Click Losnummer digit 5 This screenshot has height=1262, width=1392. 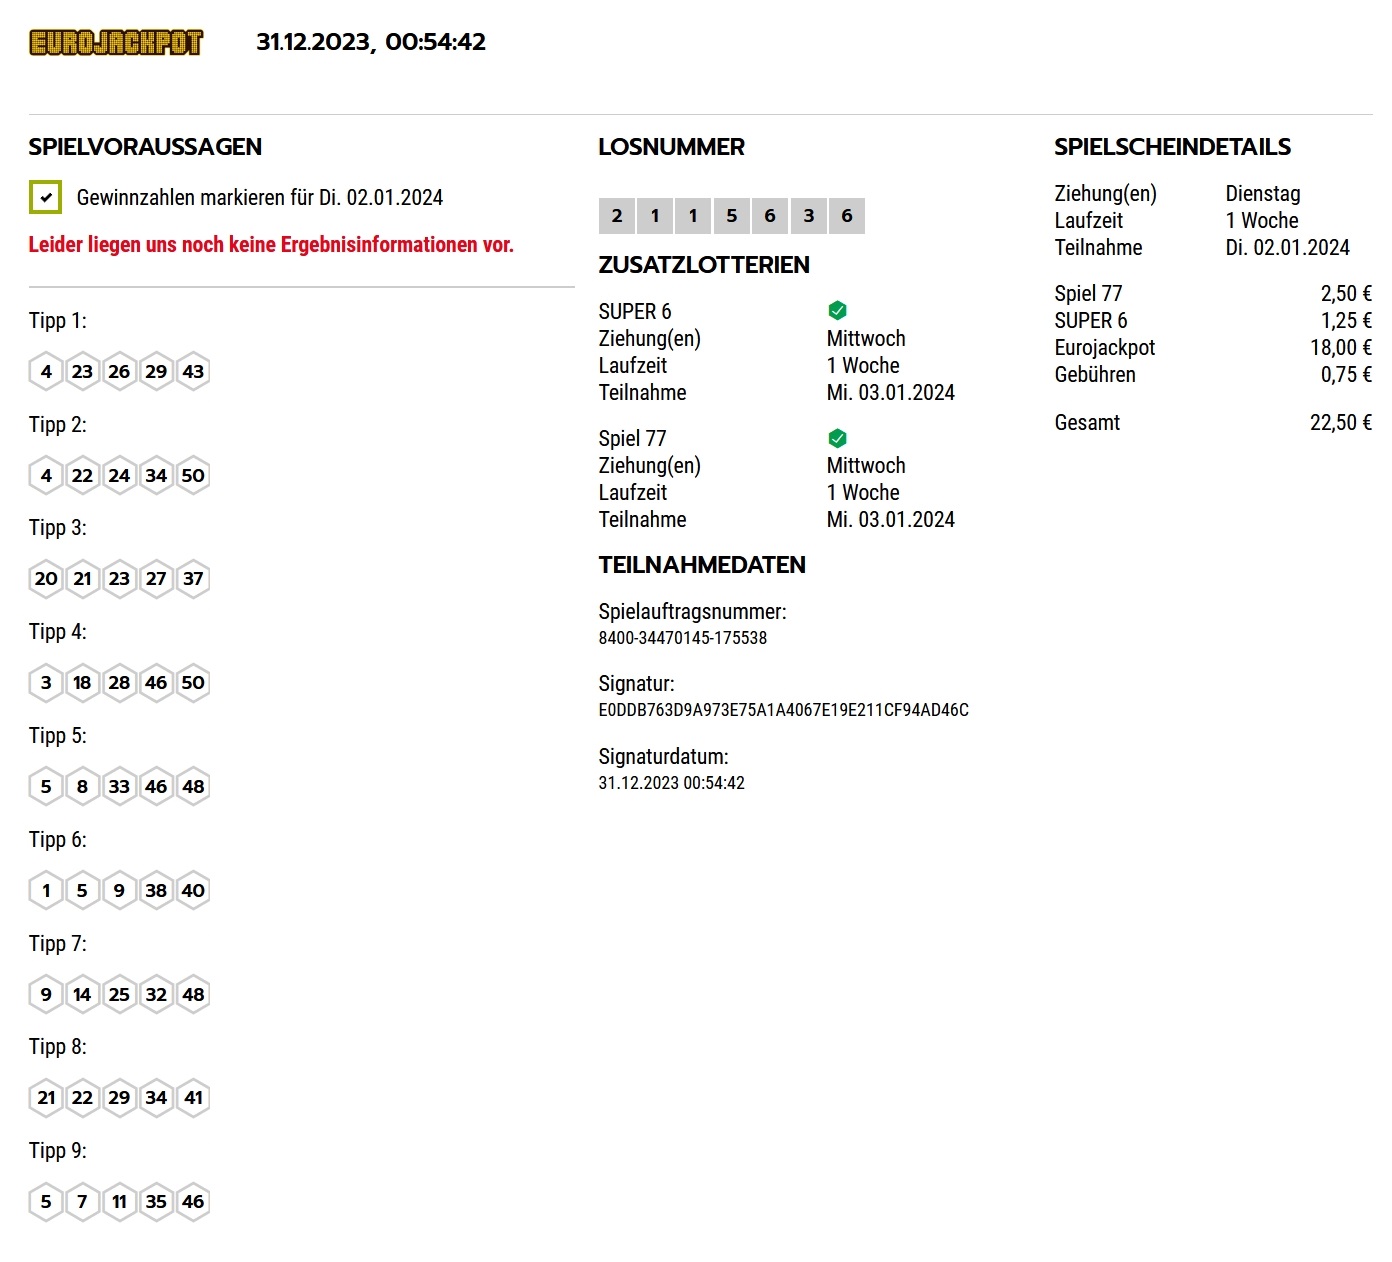[x=732, y=216]
